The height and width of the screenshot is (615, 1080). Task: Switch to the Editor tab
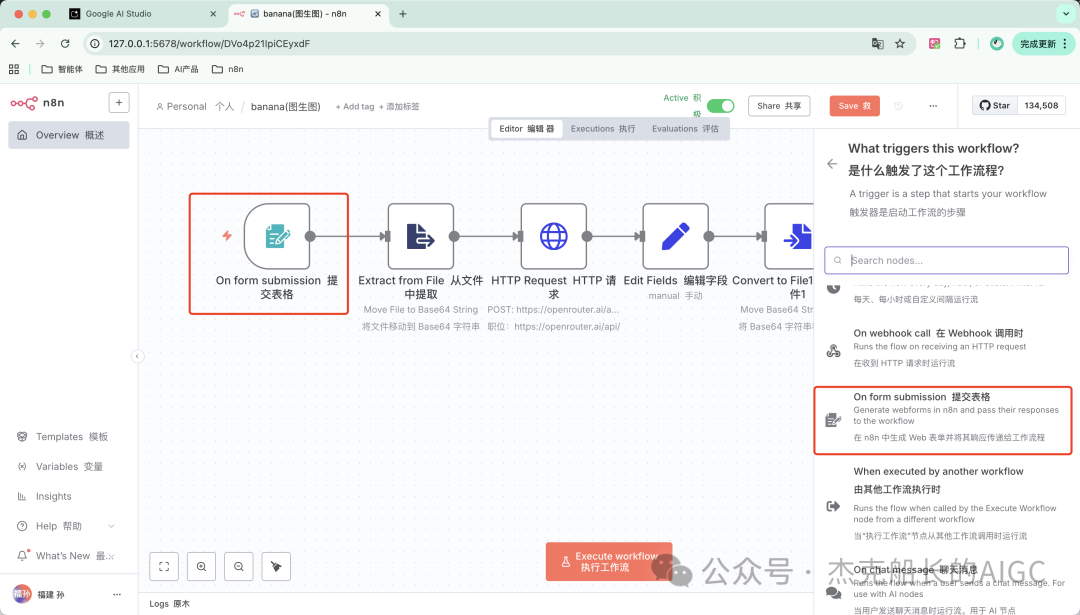526,129
